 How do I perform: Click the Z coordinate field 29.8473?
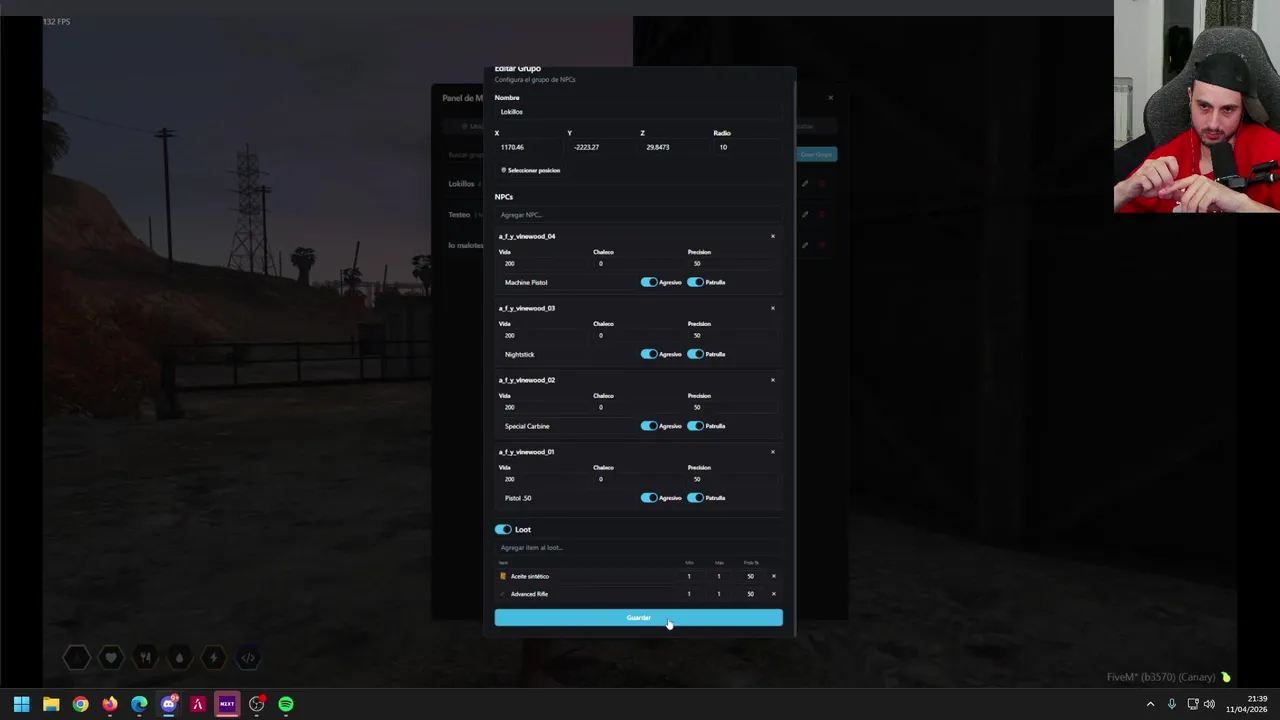tap(675, 147)
